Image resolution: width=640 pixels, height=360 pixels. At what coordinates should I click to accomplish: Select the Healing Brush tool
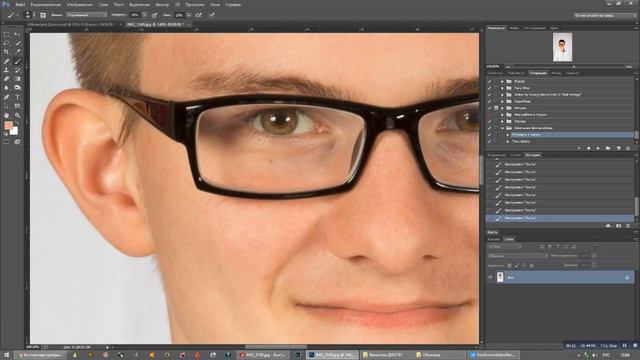[x=7, y=61]
